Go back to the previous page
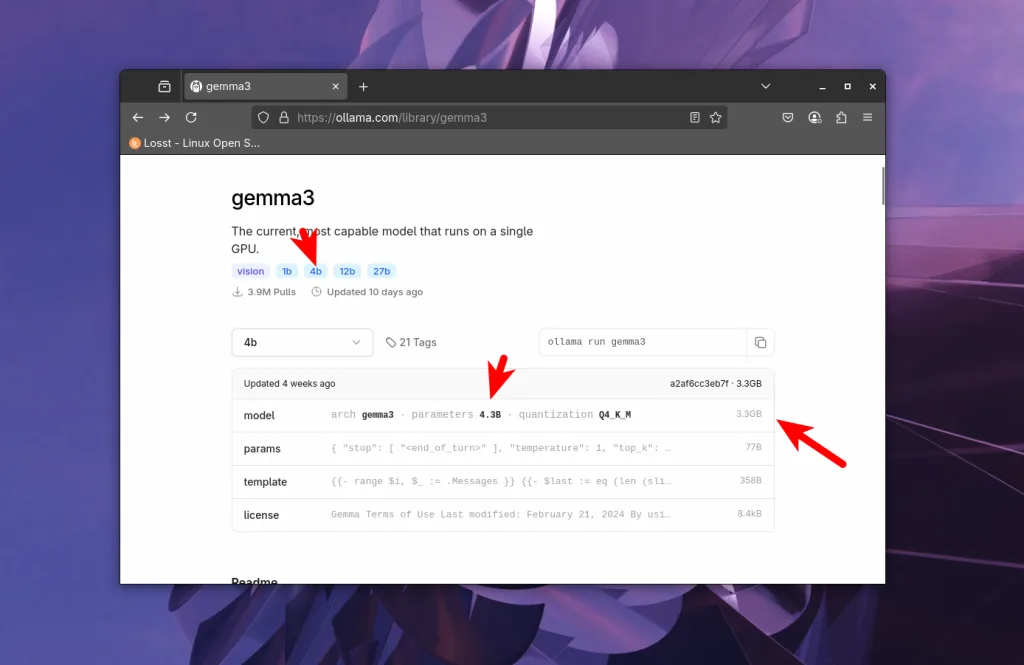The image size is (1024, 665). point(138,118)
